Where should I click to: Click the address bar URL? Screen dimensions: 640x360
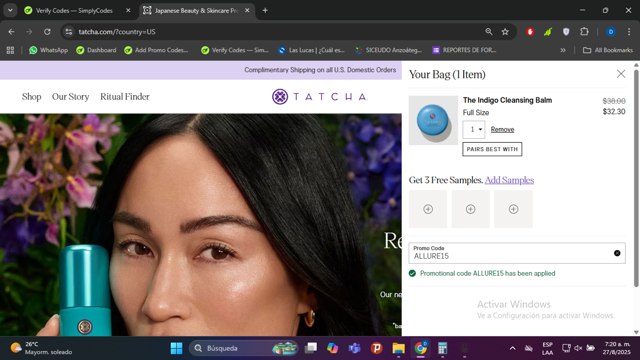pos(117,31)
